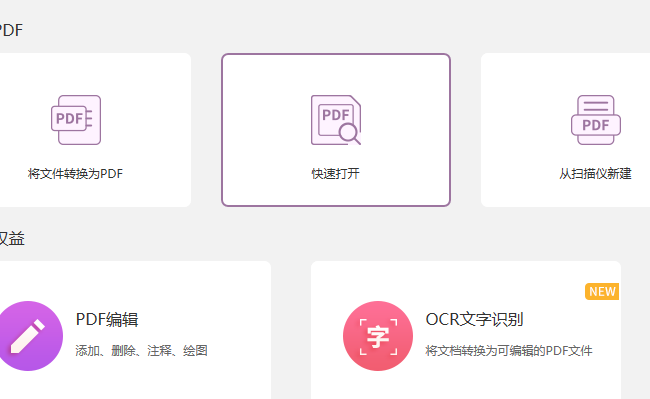The image size is (650, 399).
Task: Click the purple pencil PDF edit icon
Action: click(x=28, y=336)
